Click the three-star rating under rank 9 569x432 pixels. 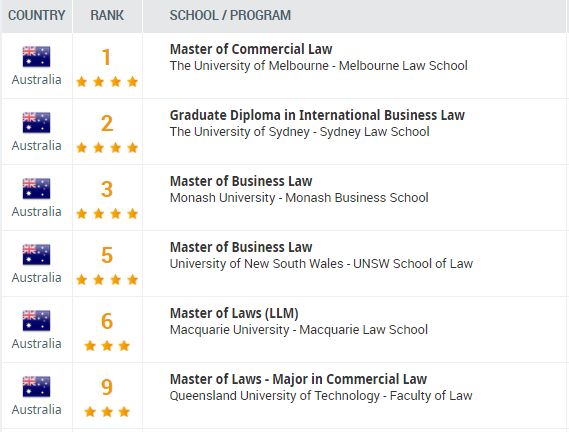point(107,412)
